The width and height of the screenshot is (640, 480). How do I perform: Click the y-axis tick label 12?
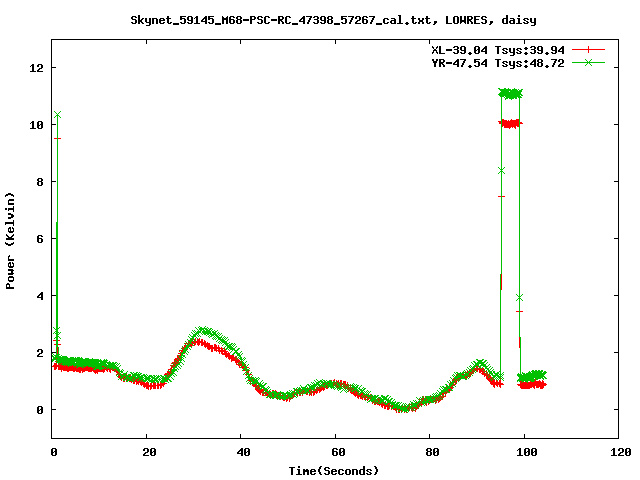coord(36,68)
